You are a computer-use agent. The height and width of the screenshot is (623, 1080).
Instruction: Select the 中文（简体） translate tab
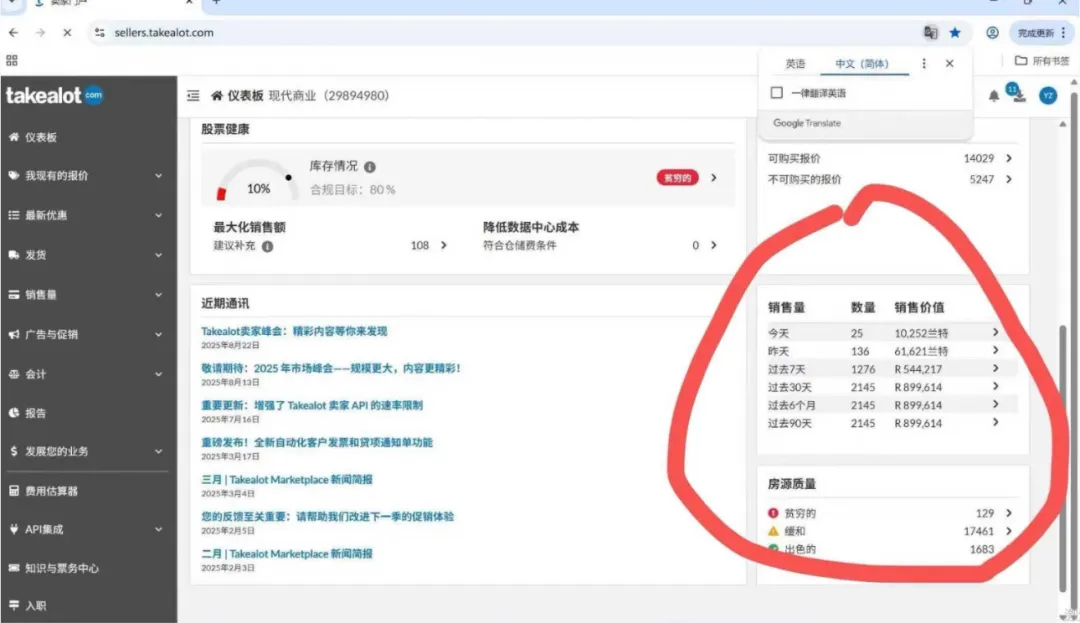coord(862,63)
